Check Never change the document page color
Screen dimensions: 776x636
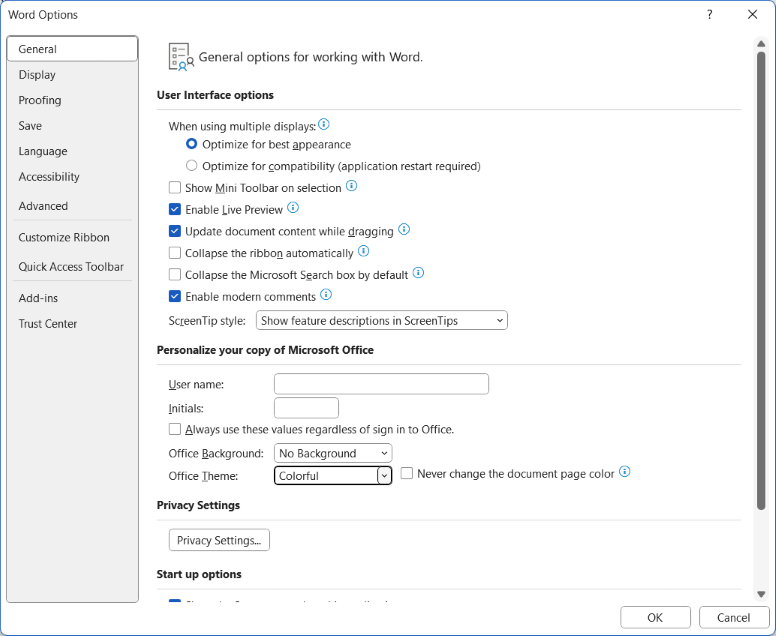click(x=407, y=474)
